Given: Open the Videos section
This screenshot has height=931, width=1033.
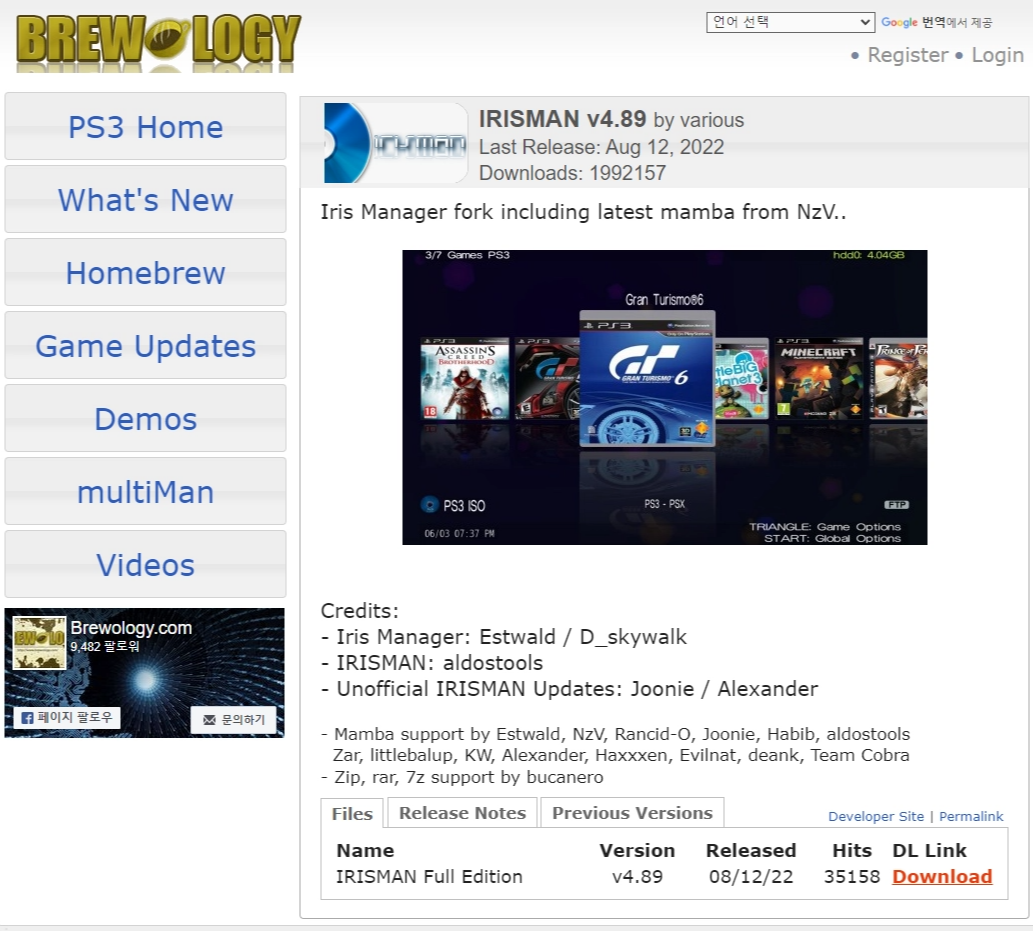Looking at the screenshot, I should point(146,565).
